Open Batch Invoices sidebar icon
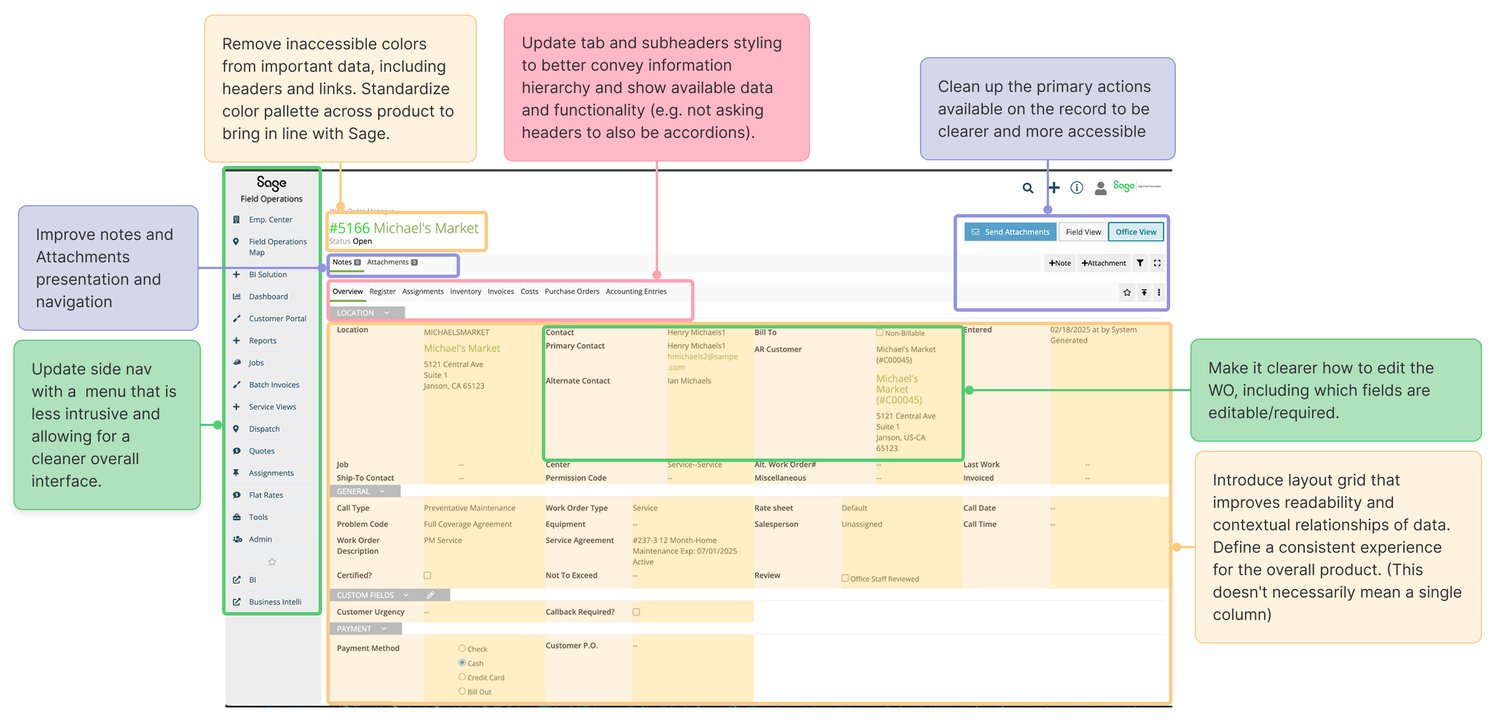Image resolution: width=1500 pixels, height=722 pixels. (236, 384)
